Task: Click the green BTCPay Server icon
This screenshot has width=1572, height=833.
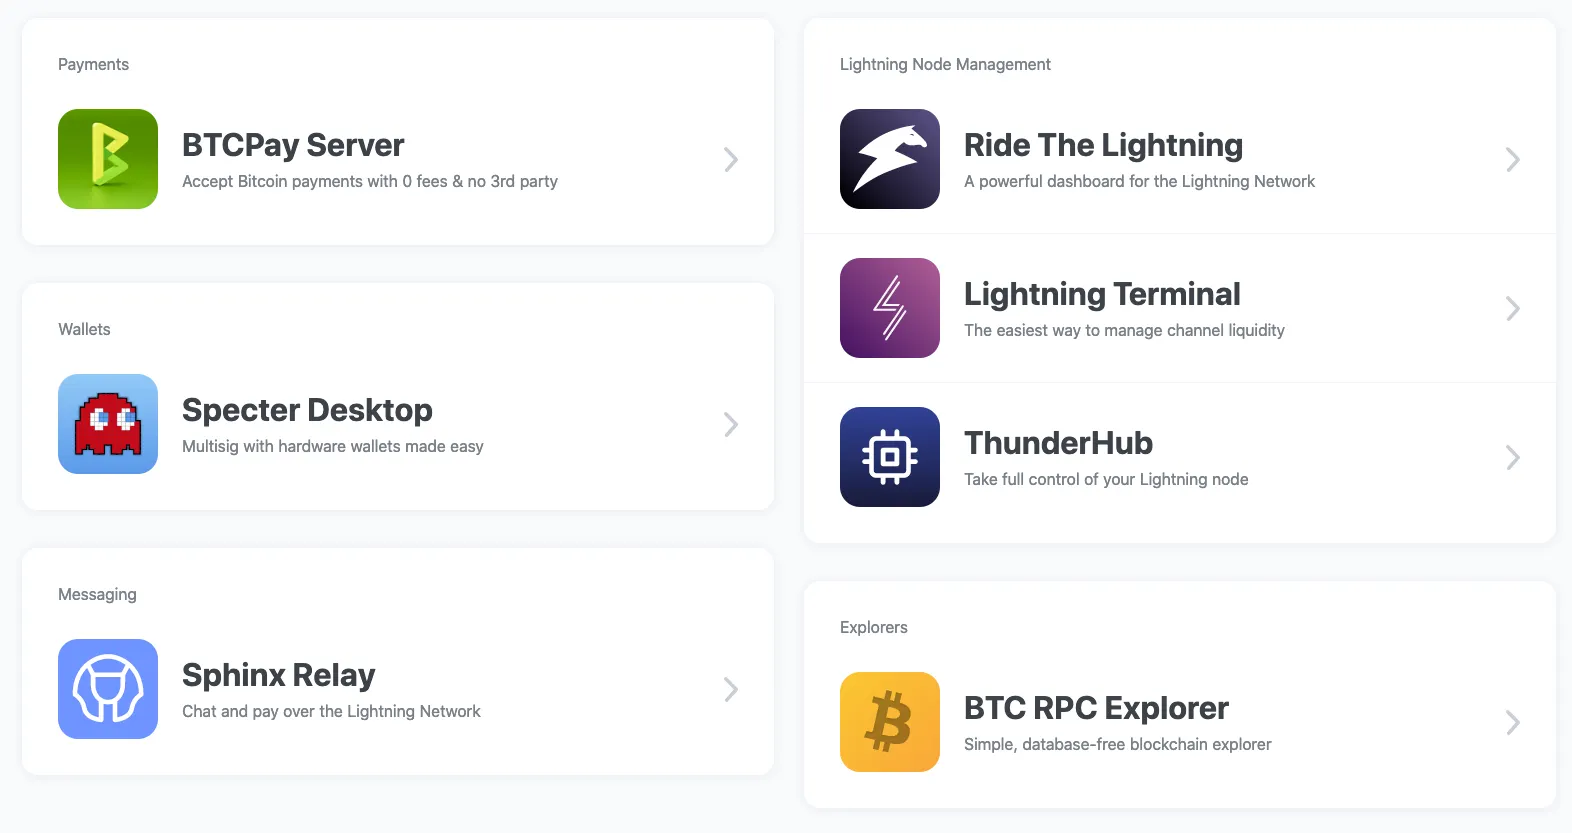Action: click(x=108, y=159)
